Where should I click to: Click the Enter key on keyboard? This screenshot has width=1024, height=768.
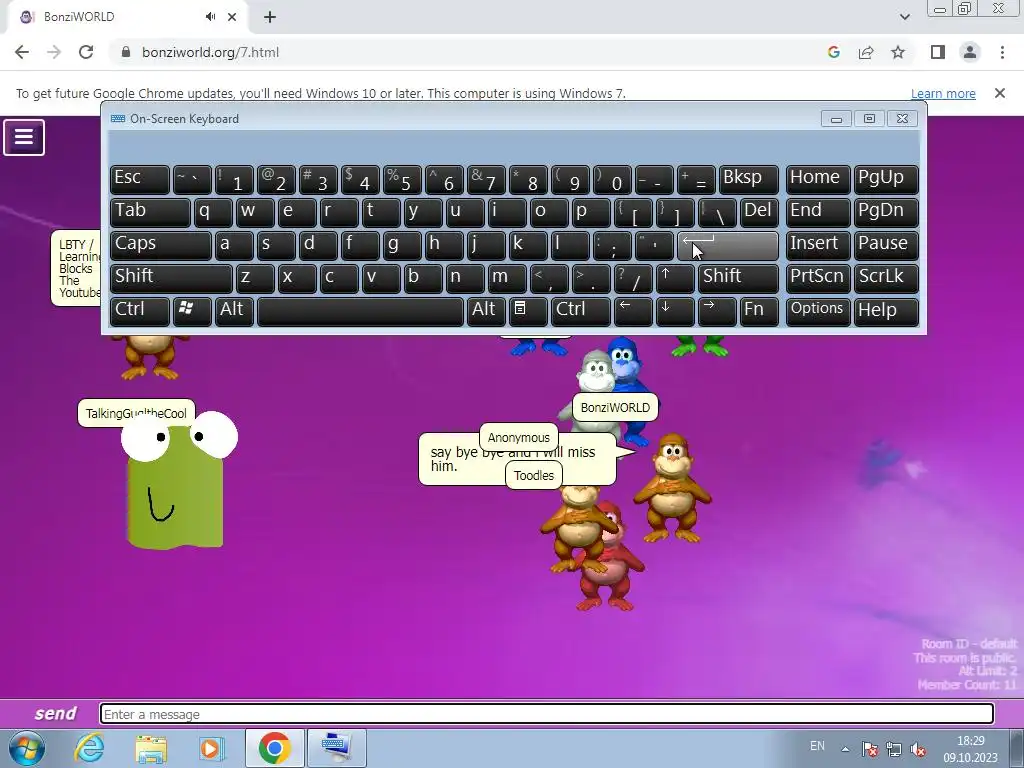pos(728,245)
